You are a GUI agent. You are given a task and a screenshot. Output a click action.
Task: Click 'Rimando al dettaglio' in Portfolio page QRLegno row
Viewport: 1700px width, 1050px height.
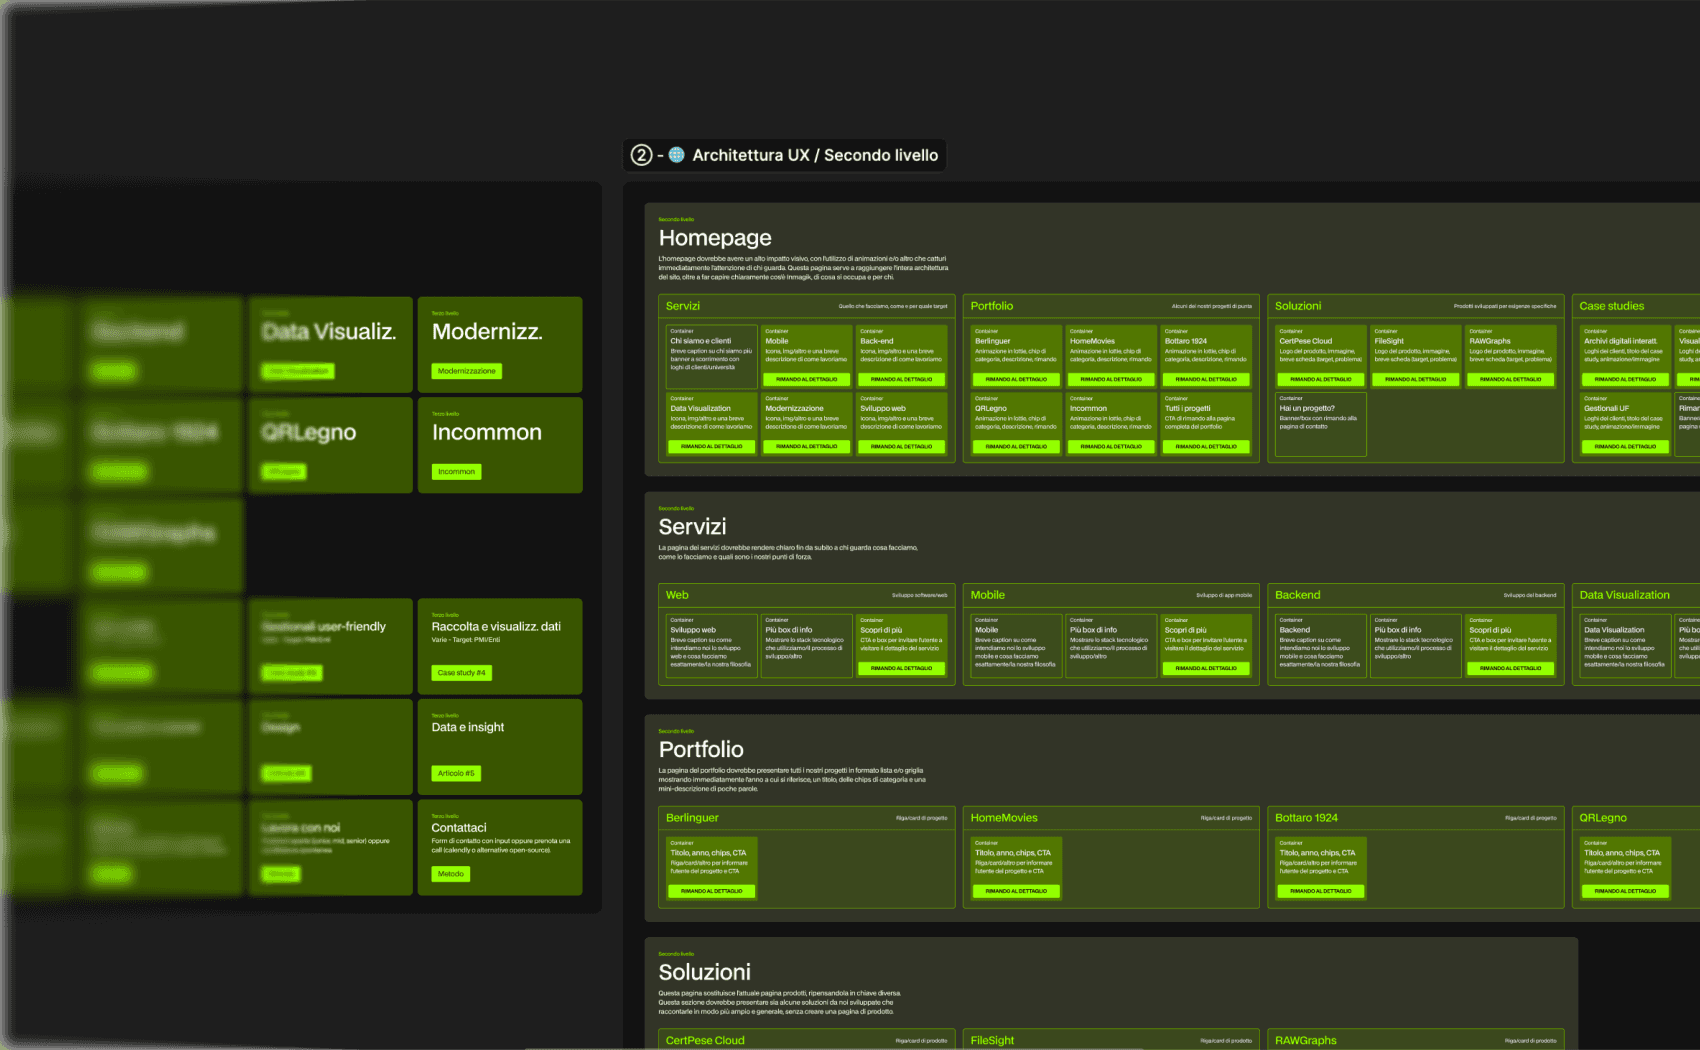coord(1626,891)
